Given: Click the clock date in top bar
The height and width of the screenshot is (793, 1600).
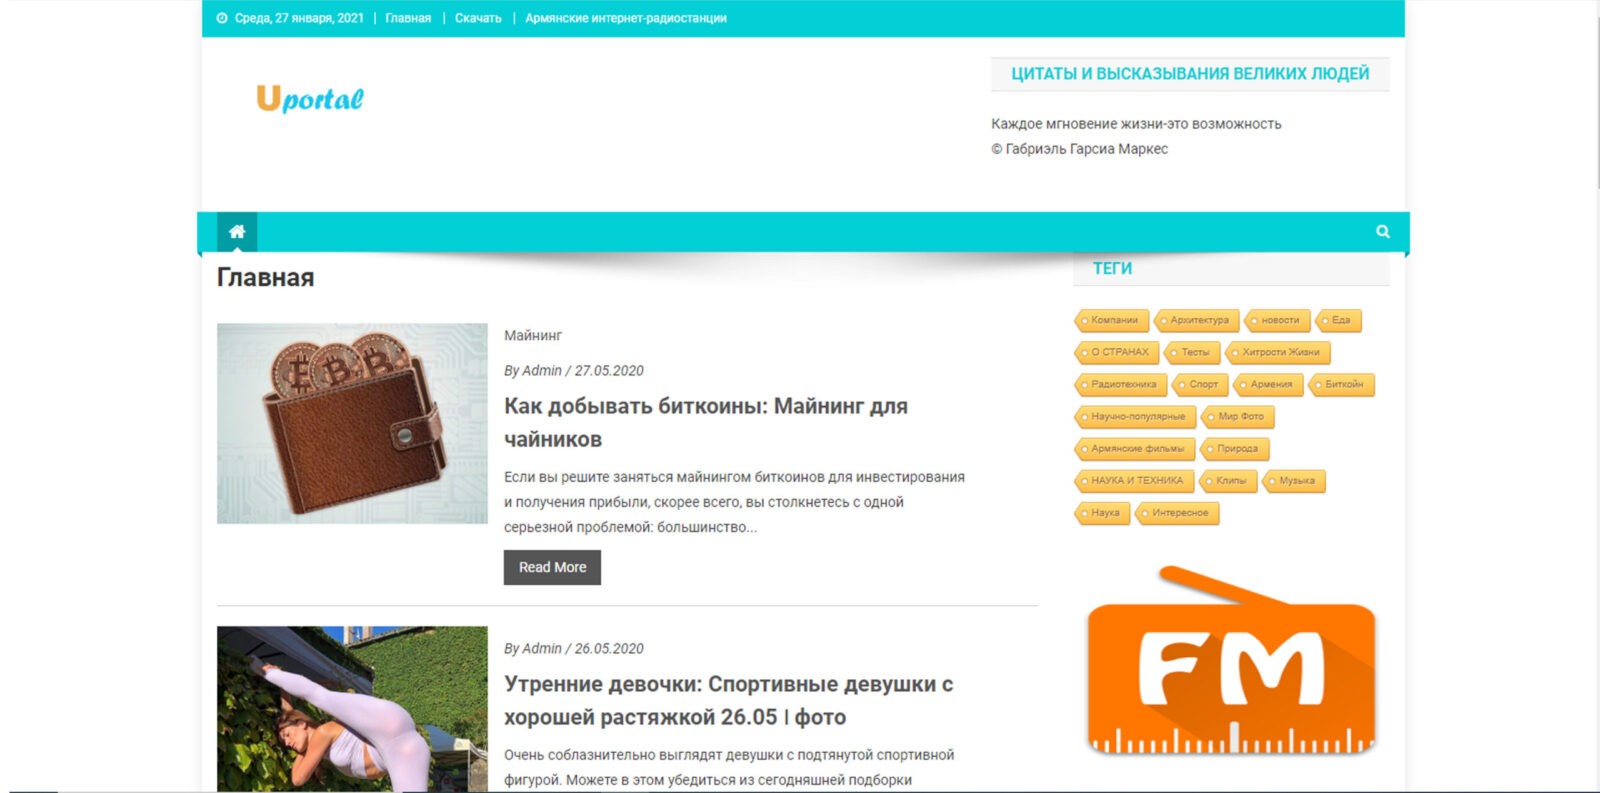Looking at the screenshot, I should [298, 18].
